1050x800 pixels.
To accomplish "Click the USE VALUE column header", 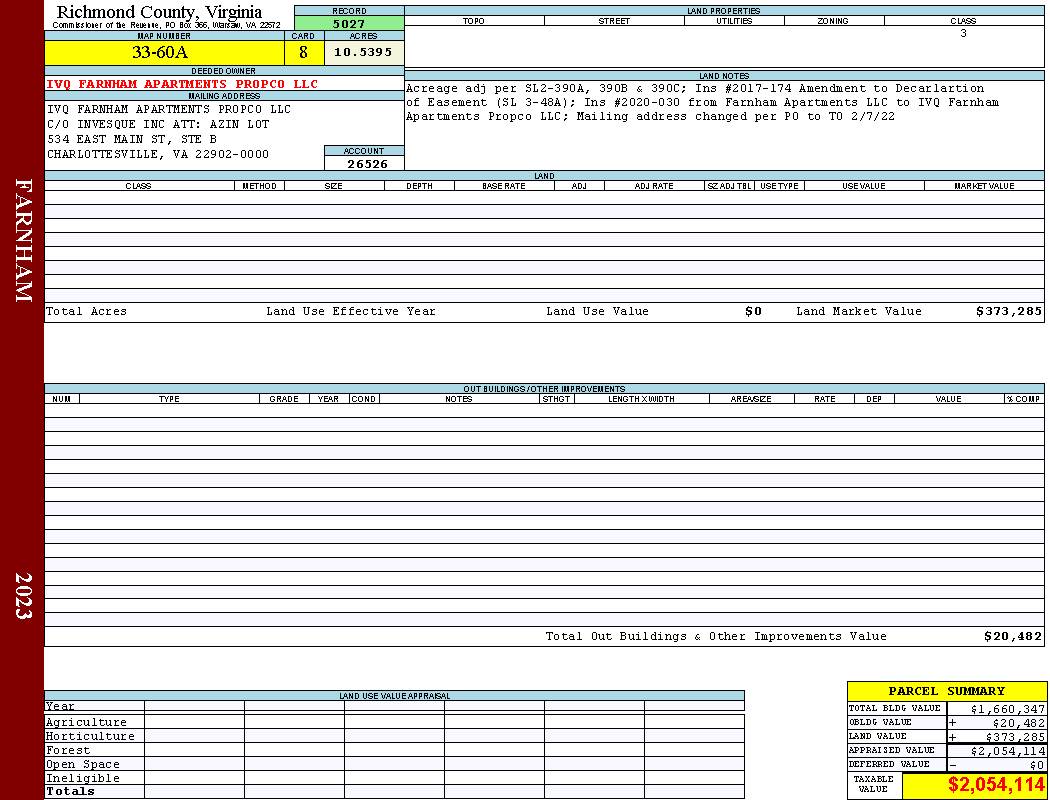I will pos(864,186).
